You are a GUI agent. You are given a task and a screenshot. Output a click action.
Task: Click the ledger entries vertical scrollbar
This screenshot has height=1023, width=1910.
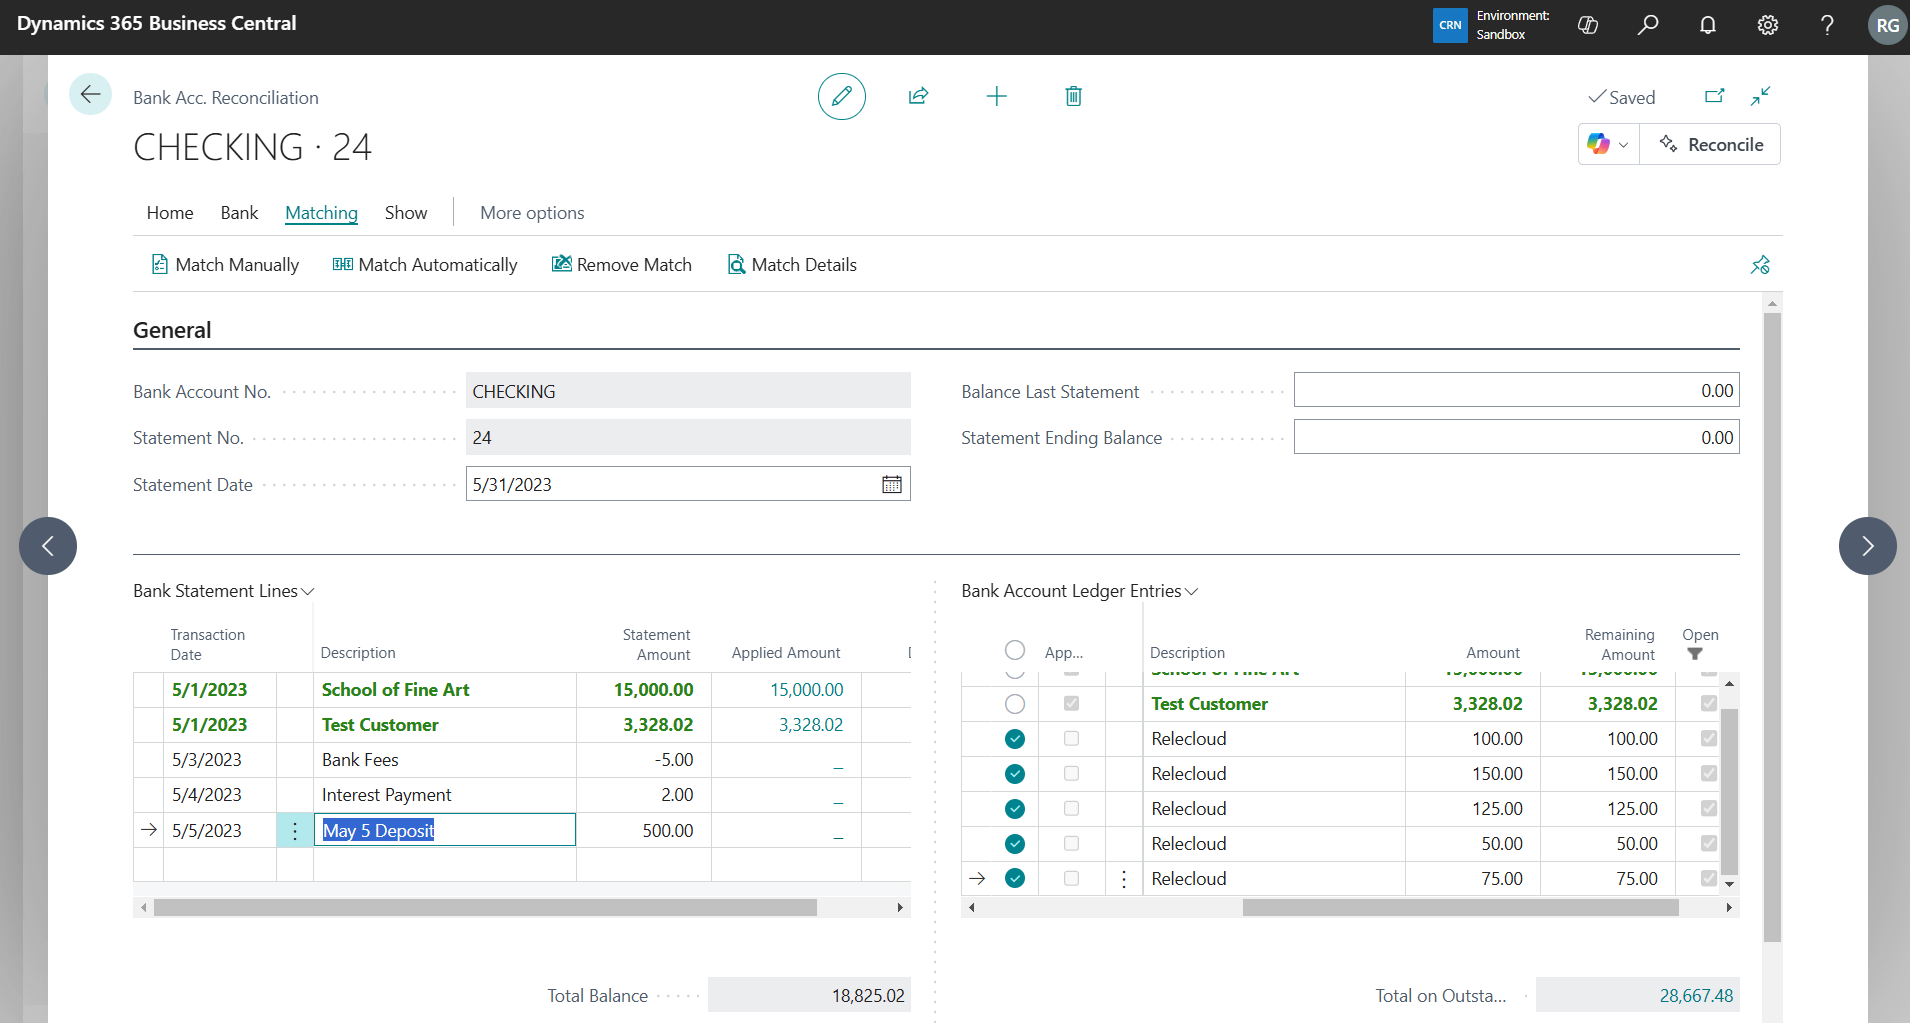(x=1730, y=790)
